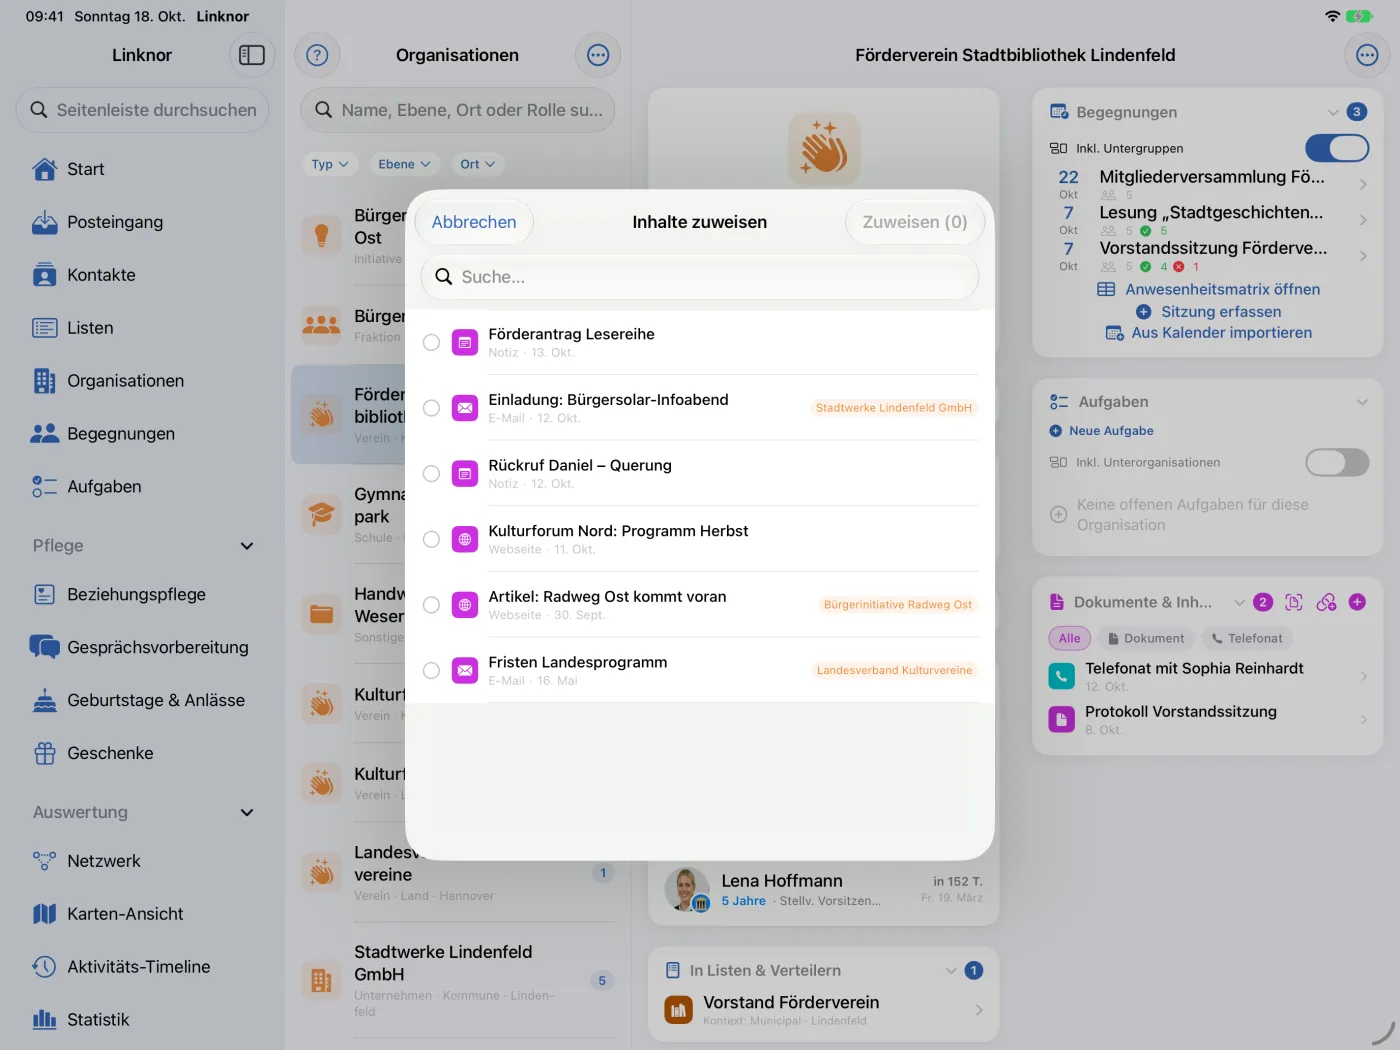Open Netzwerk view in the sidebar
1400x1050 pixels.
[142, 861]
